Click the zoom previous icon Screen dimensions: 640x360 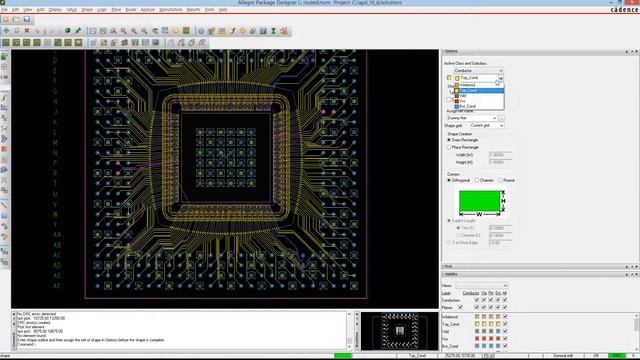tap(155, 31)
